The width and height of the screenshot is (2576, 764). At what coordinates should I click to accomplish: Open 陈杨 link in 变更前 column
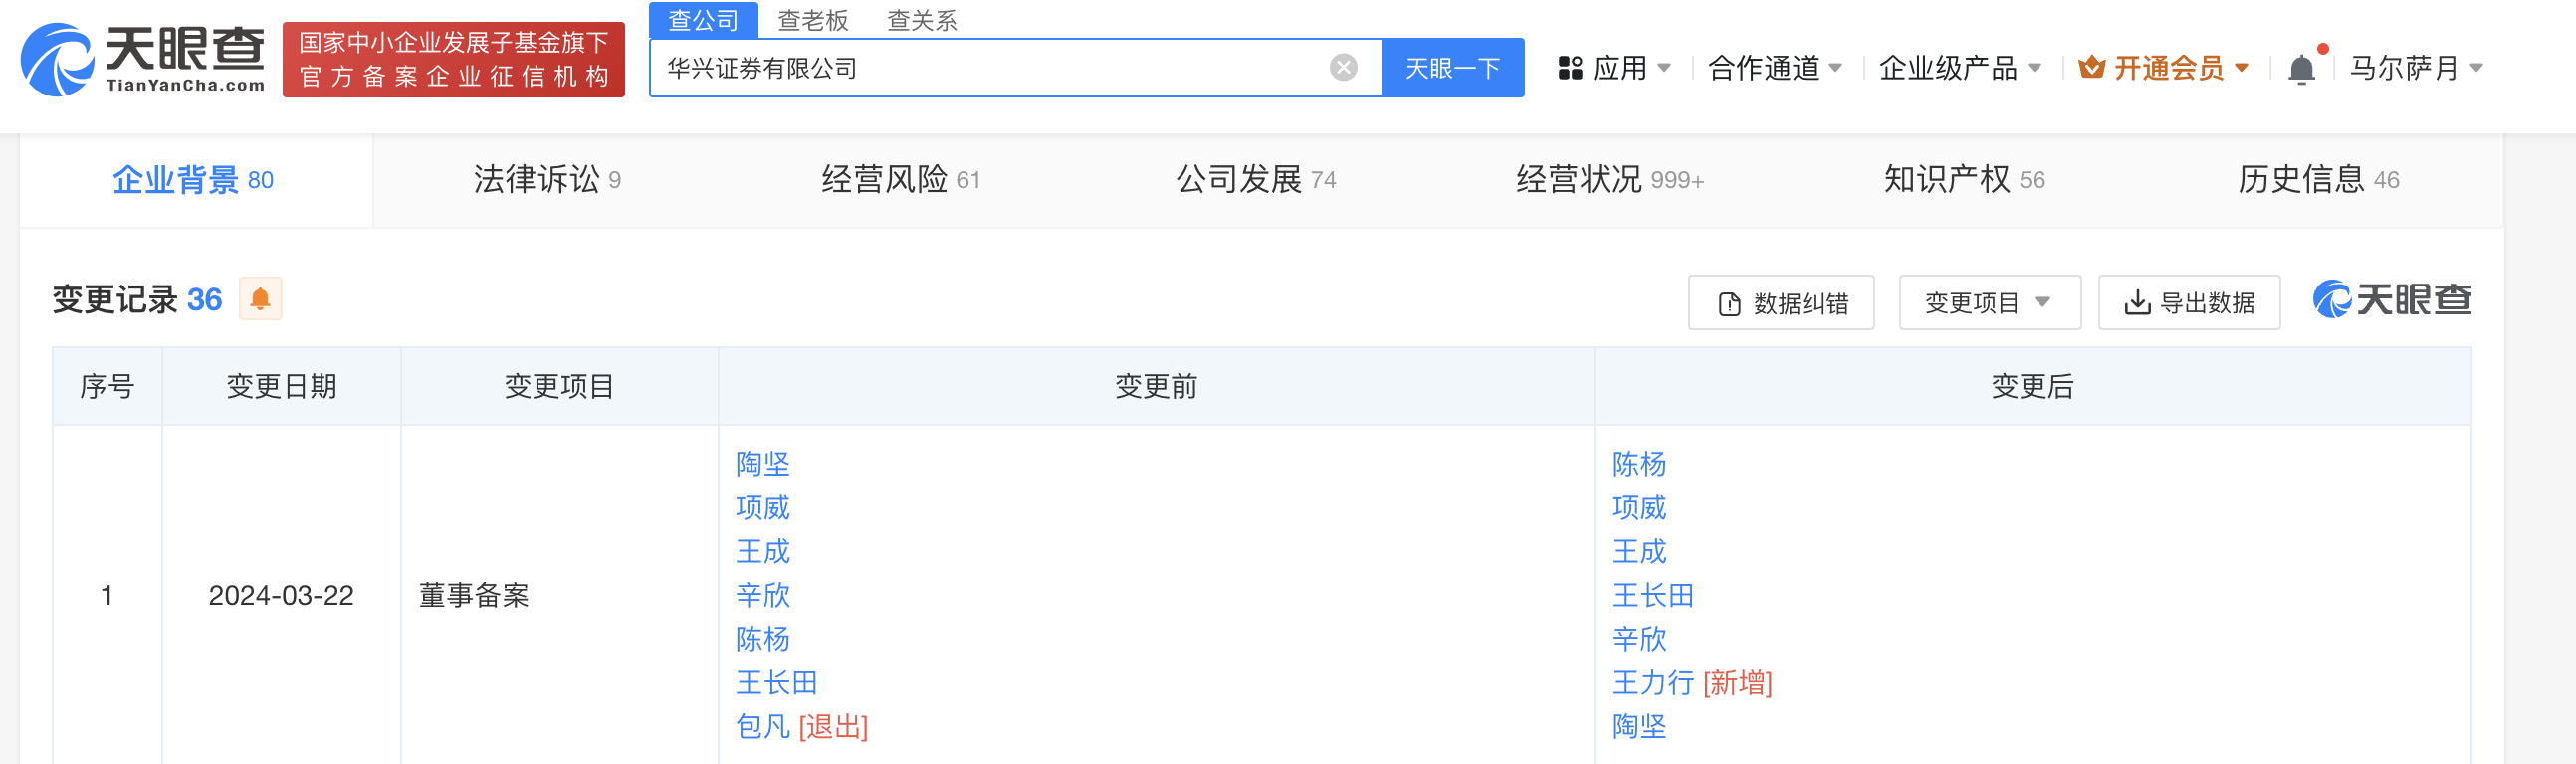tap(763, 639)
